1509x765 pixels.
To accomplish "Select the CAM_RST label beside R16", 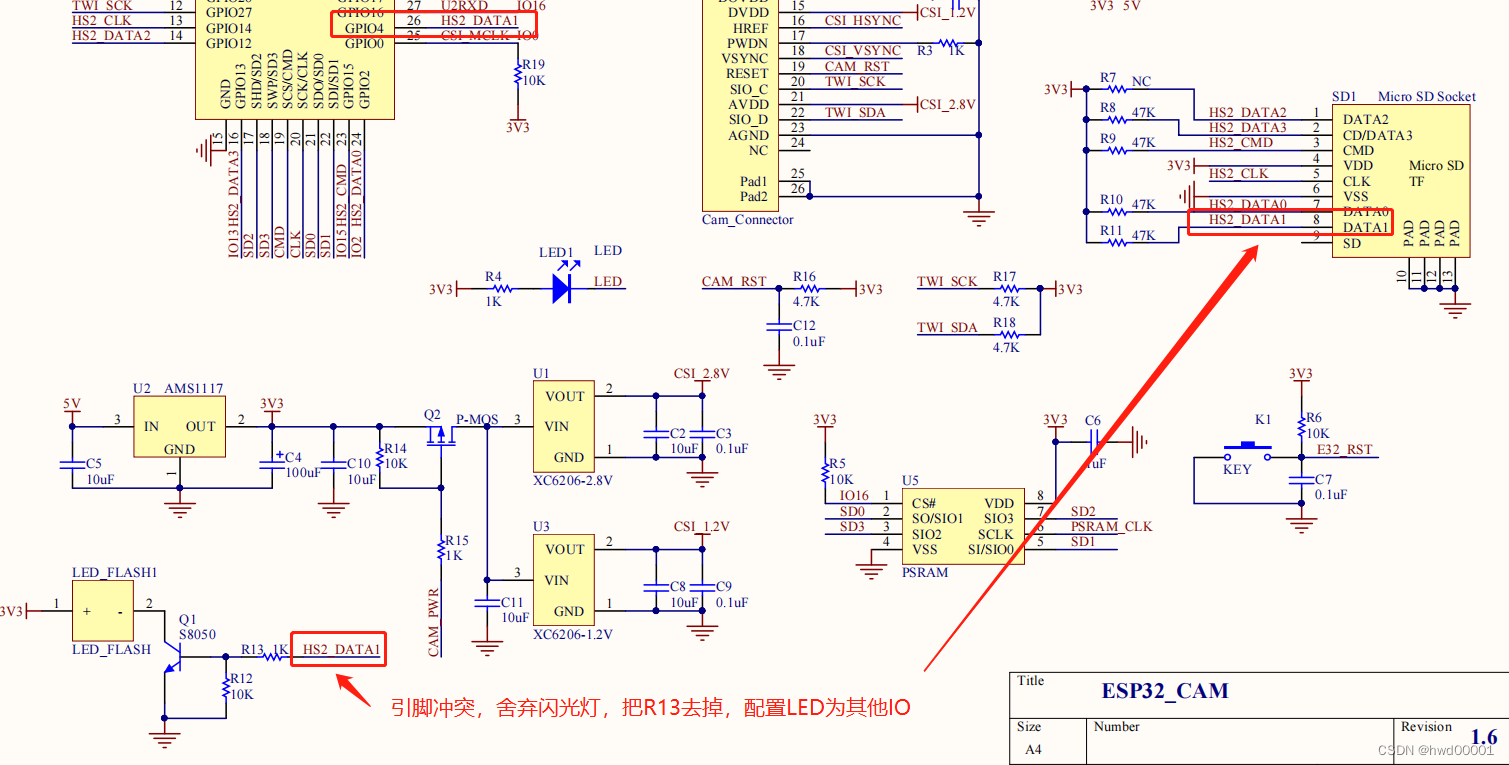I will coord(734,281).
